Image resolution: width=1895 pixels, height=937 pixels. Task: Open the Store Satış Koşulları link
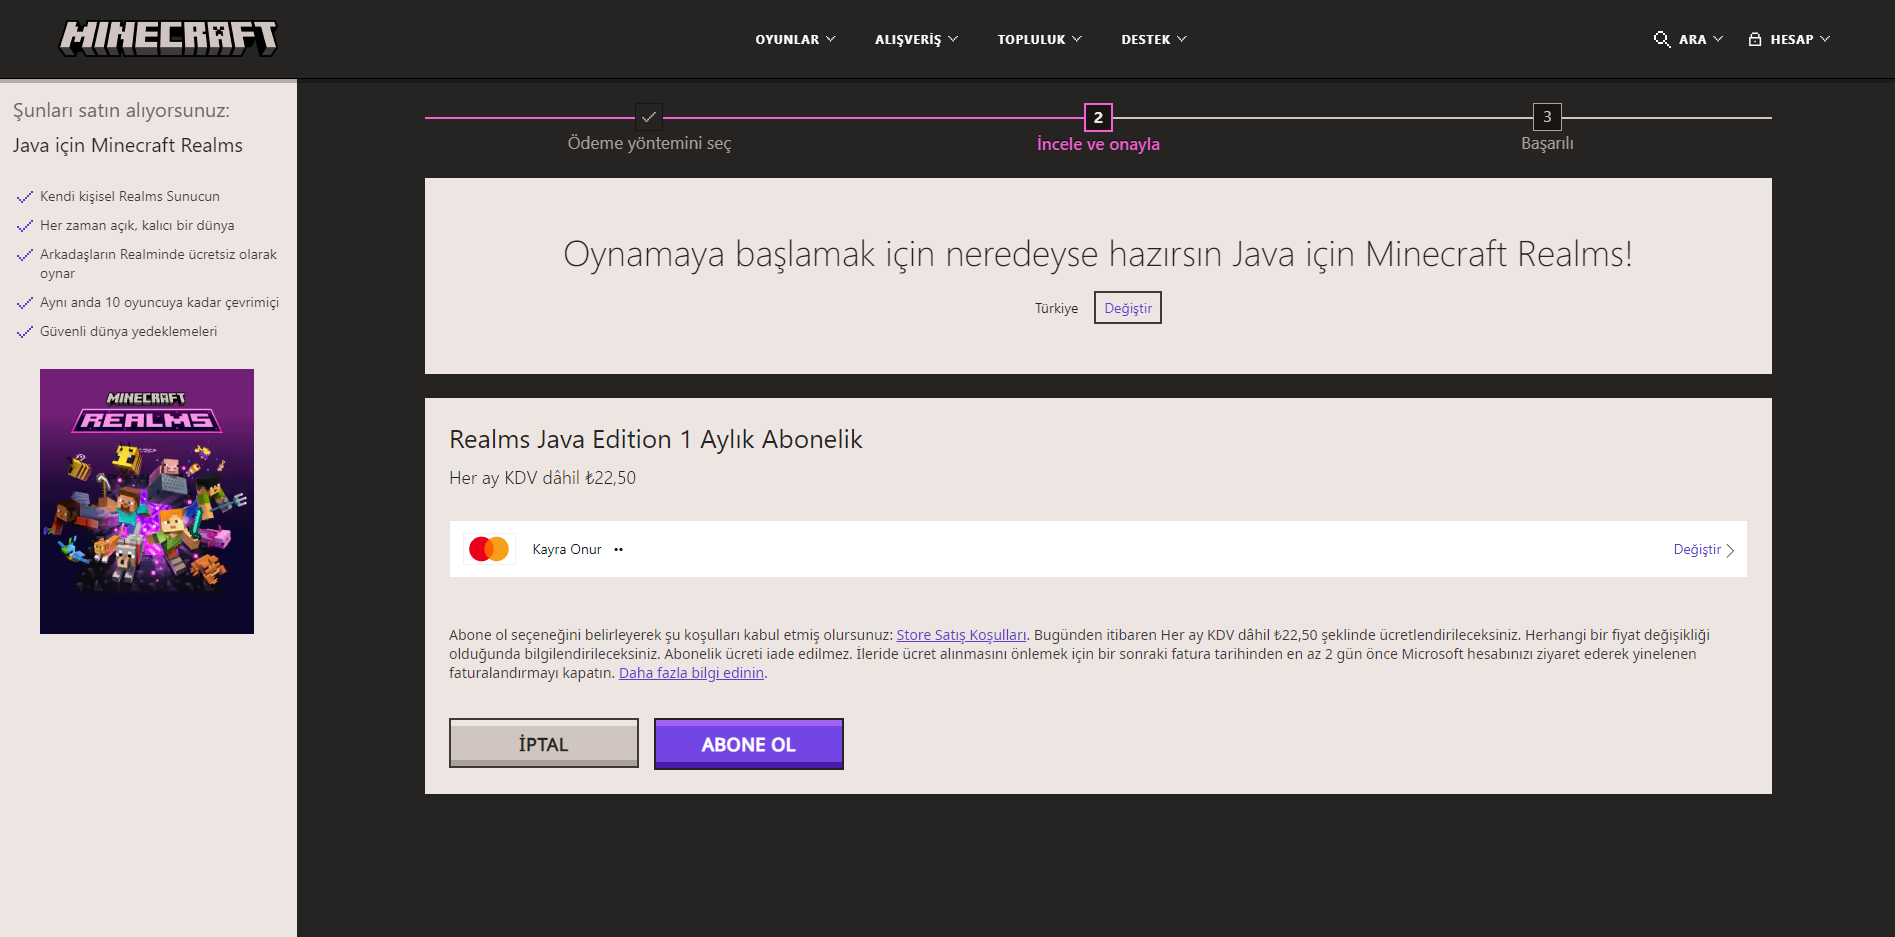pos(961,635)
